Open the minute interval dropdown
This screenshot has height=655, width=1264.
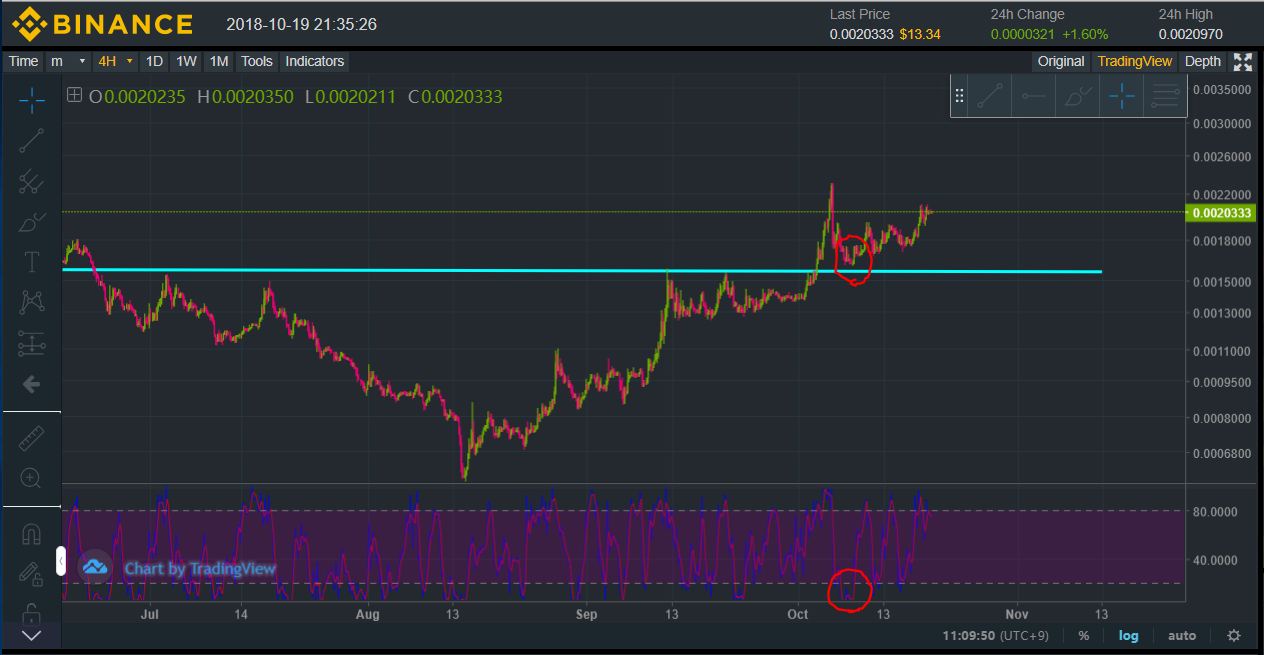(x=68, y=61)
